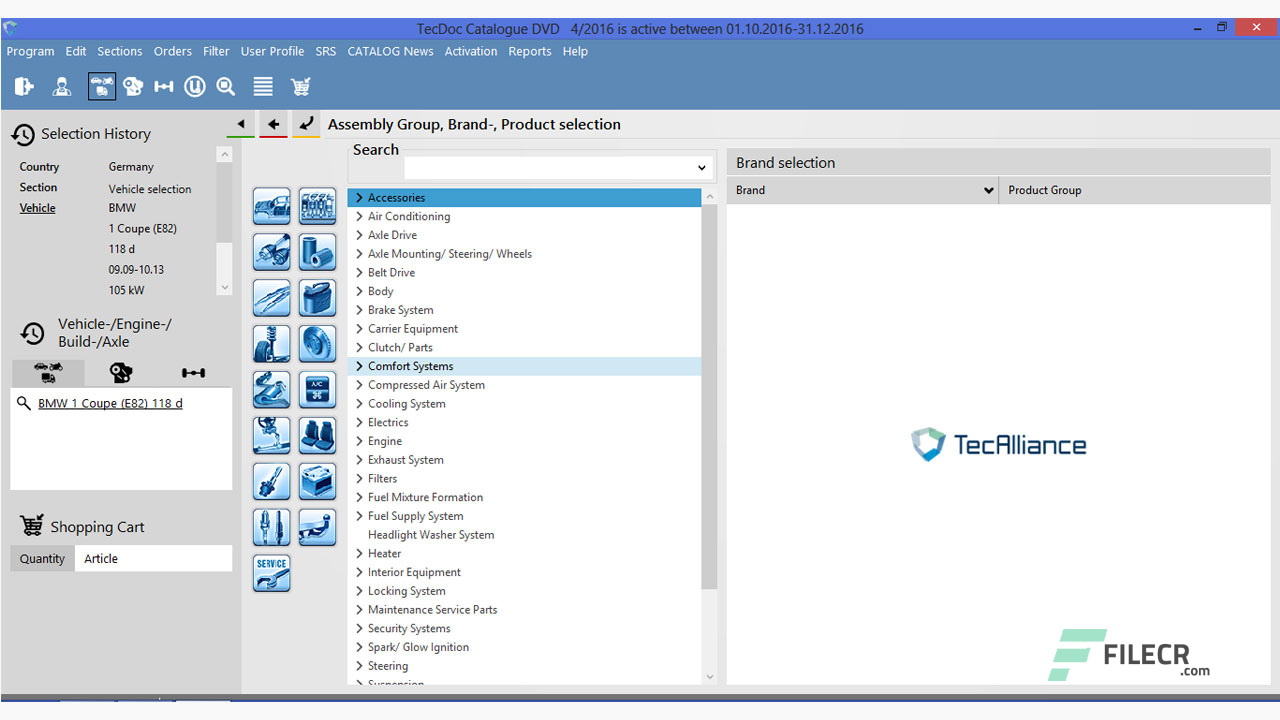Select the SERVICE wrench group icon
Viewport: 1280px width, 720px height.
[x=272, y=573]
